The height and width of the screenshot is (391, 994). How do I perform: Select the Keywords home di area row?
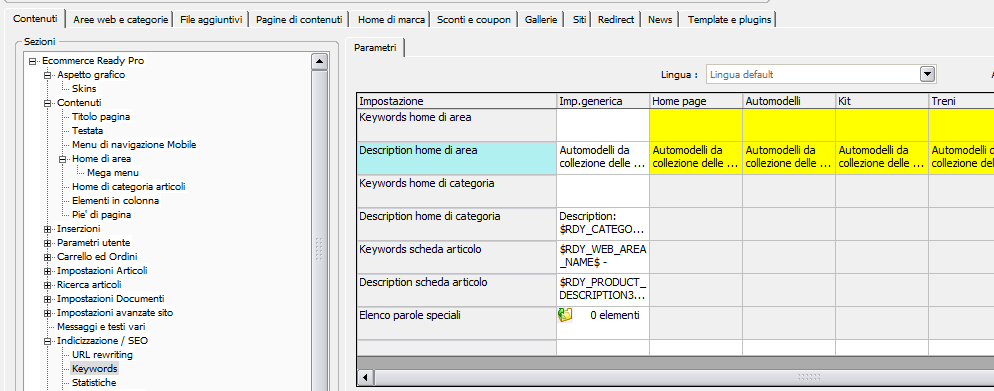(456, 125)
